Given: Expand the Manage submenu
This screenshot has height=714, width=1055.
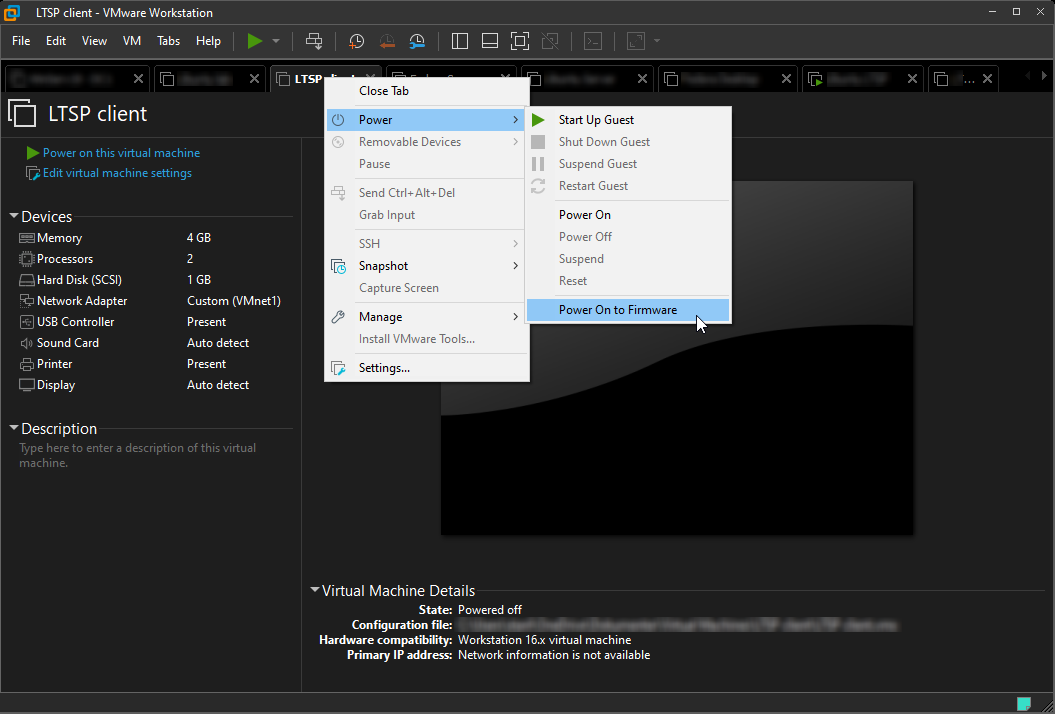Looking at the screenshot, I should click(427, 317).
